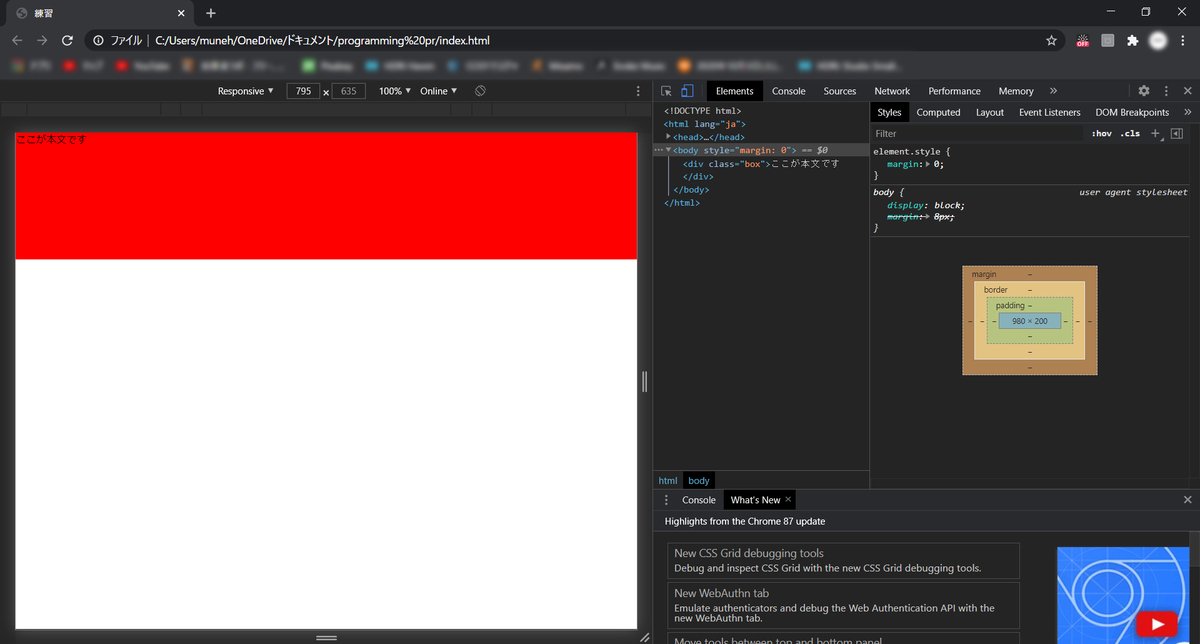Reload the page
Screen dimensions: 1200x644
pyautogui.click(x=67, y=41)
